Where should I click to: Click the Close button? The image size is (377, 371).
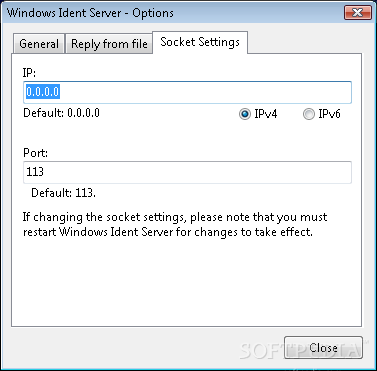click(x=323, y=348)
